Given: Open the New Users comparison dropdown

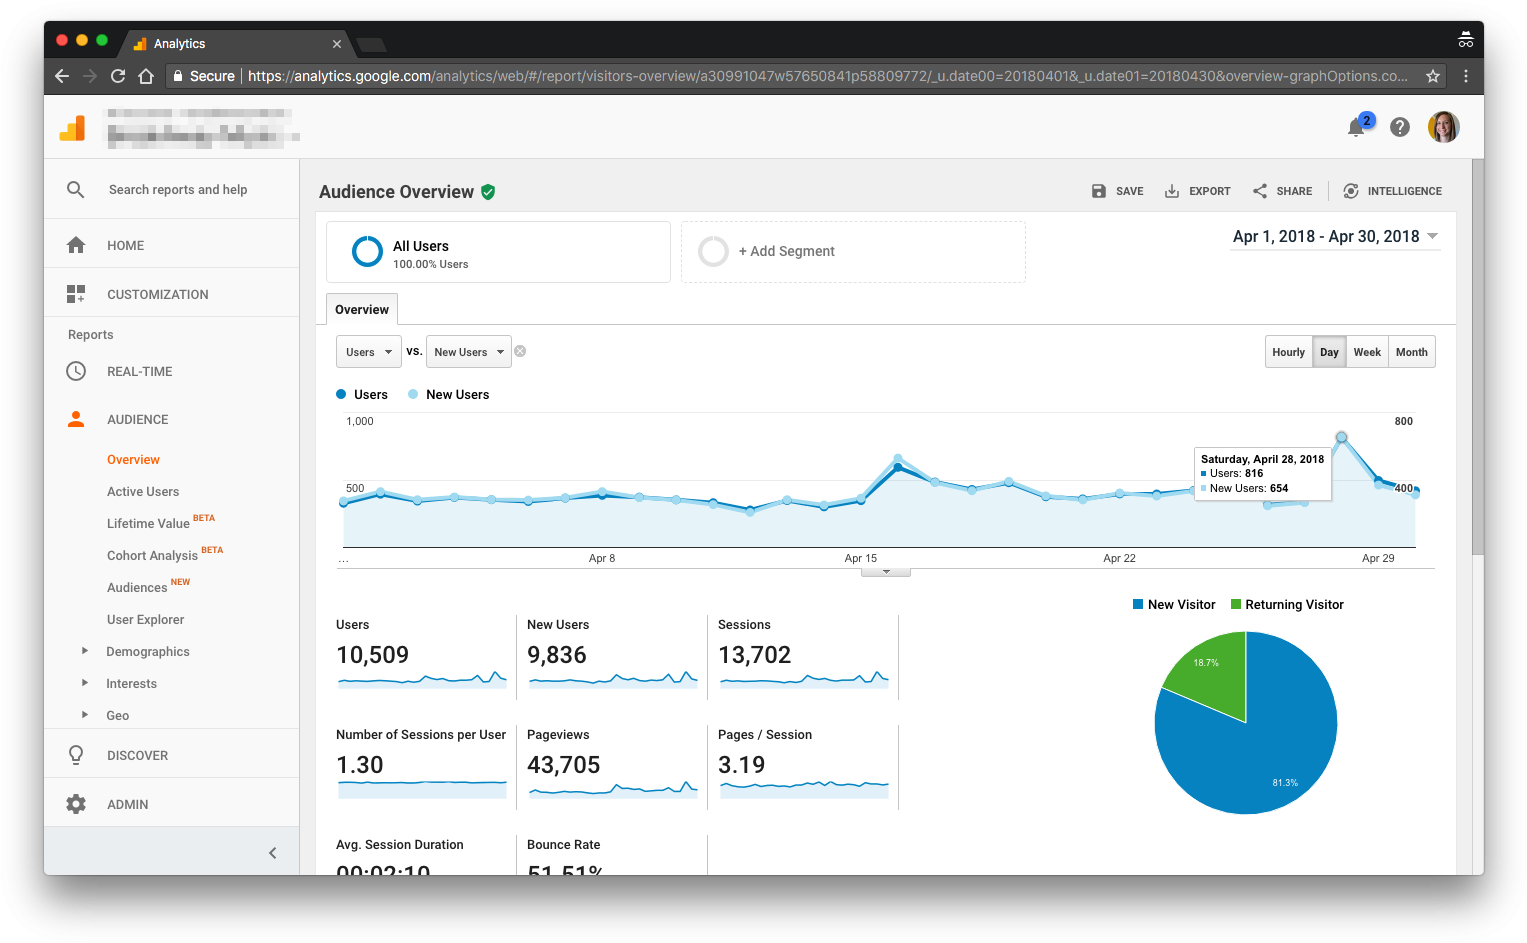Looking at the screenshot, I should (468, 351).
